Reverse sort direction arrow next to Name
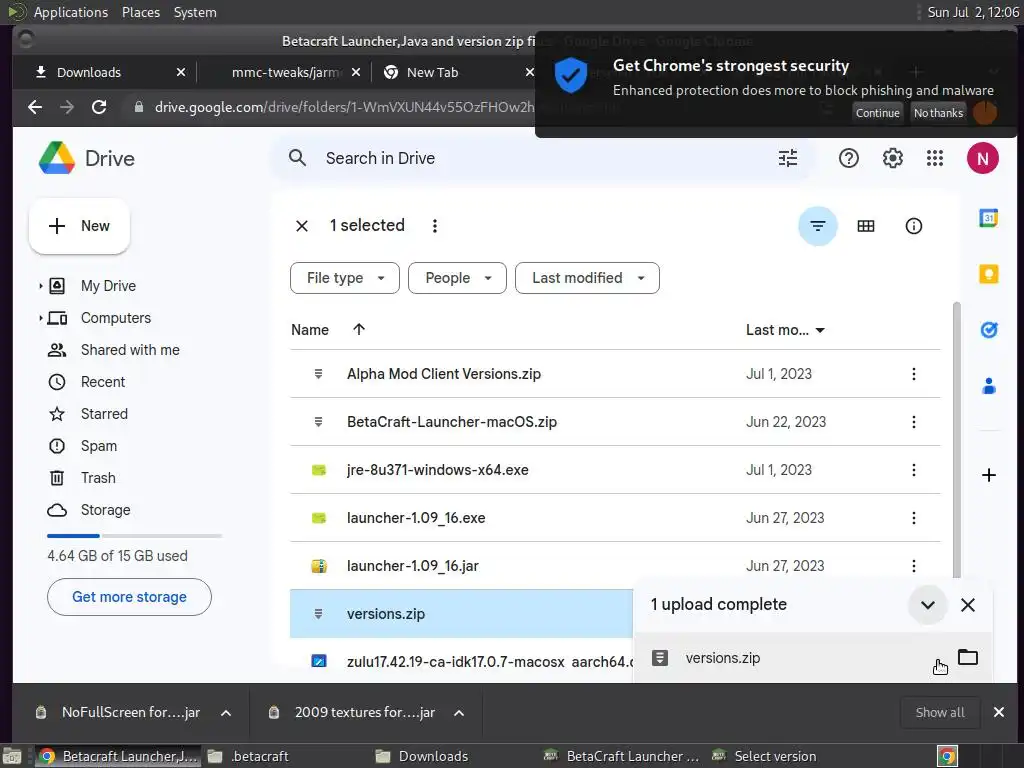 point(359,330)
